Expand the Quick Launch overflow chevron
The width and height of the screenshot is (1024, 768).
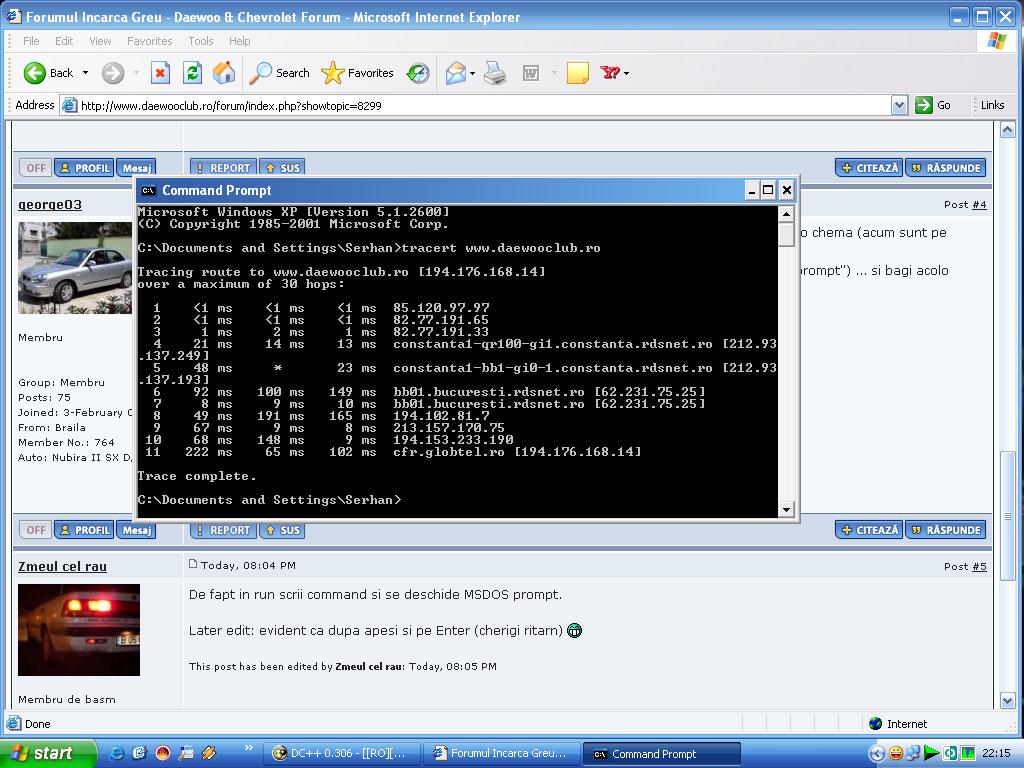click(248, 748)
